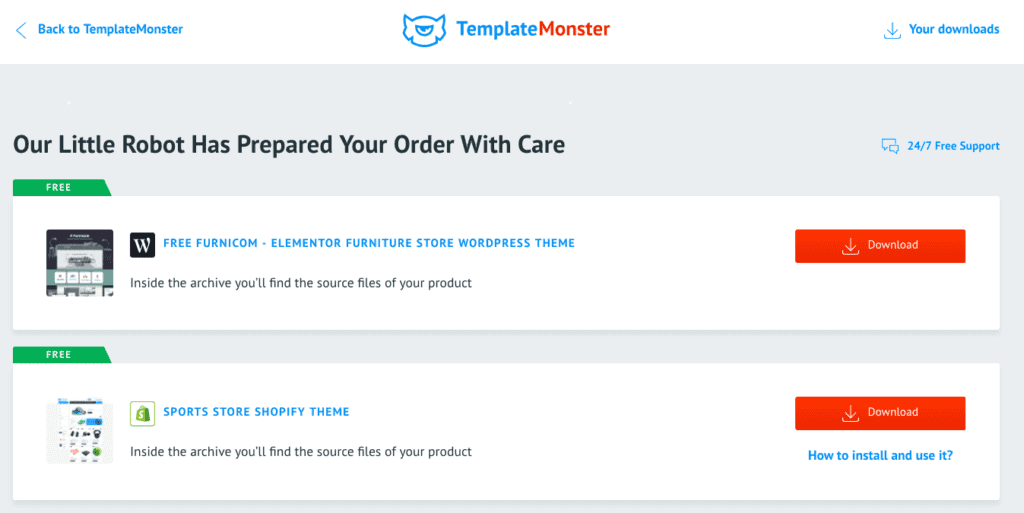Image resolution: width=1024 pixels, height=513 pixels.
Task: Open the 24/7 Free Support link
Action: coord(953,146)
